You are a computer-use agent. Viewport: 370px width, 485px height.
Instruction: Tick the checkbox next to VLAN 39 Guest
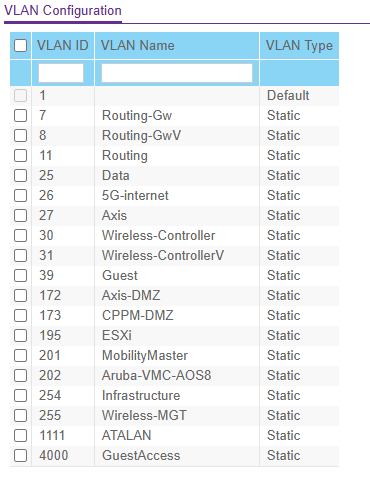pos(20,276)
